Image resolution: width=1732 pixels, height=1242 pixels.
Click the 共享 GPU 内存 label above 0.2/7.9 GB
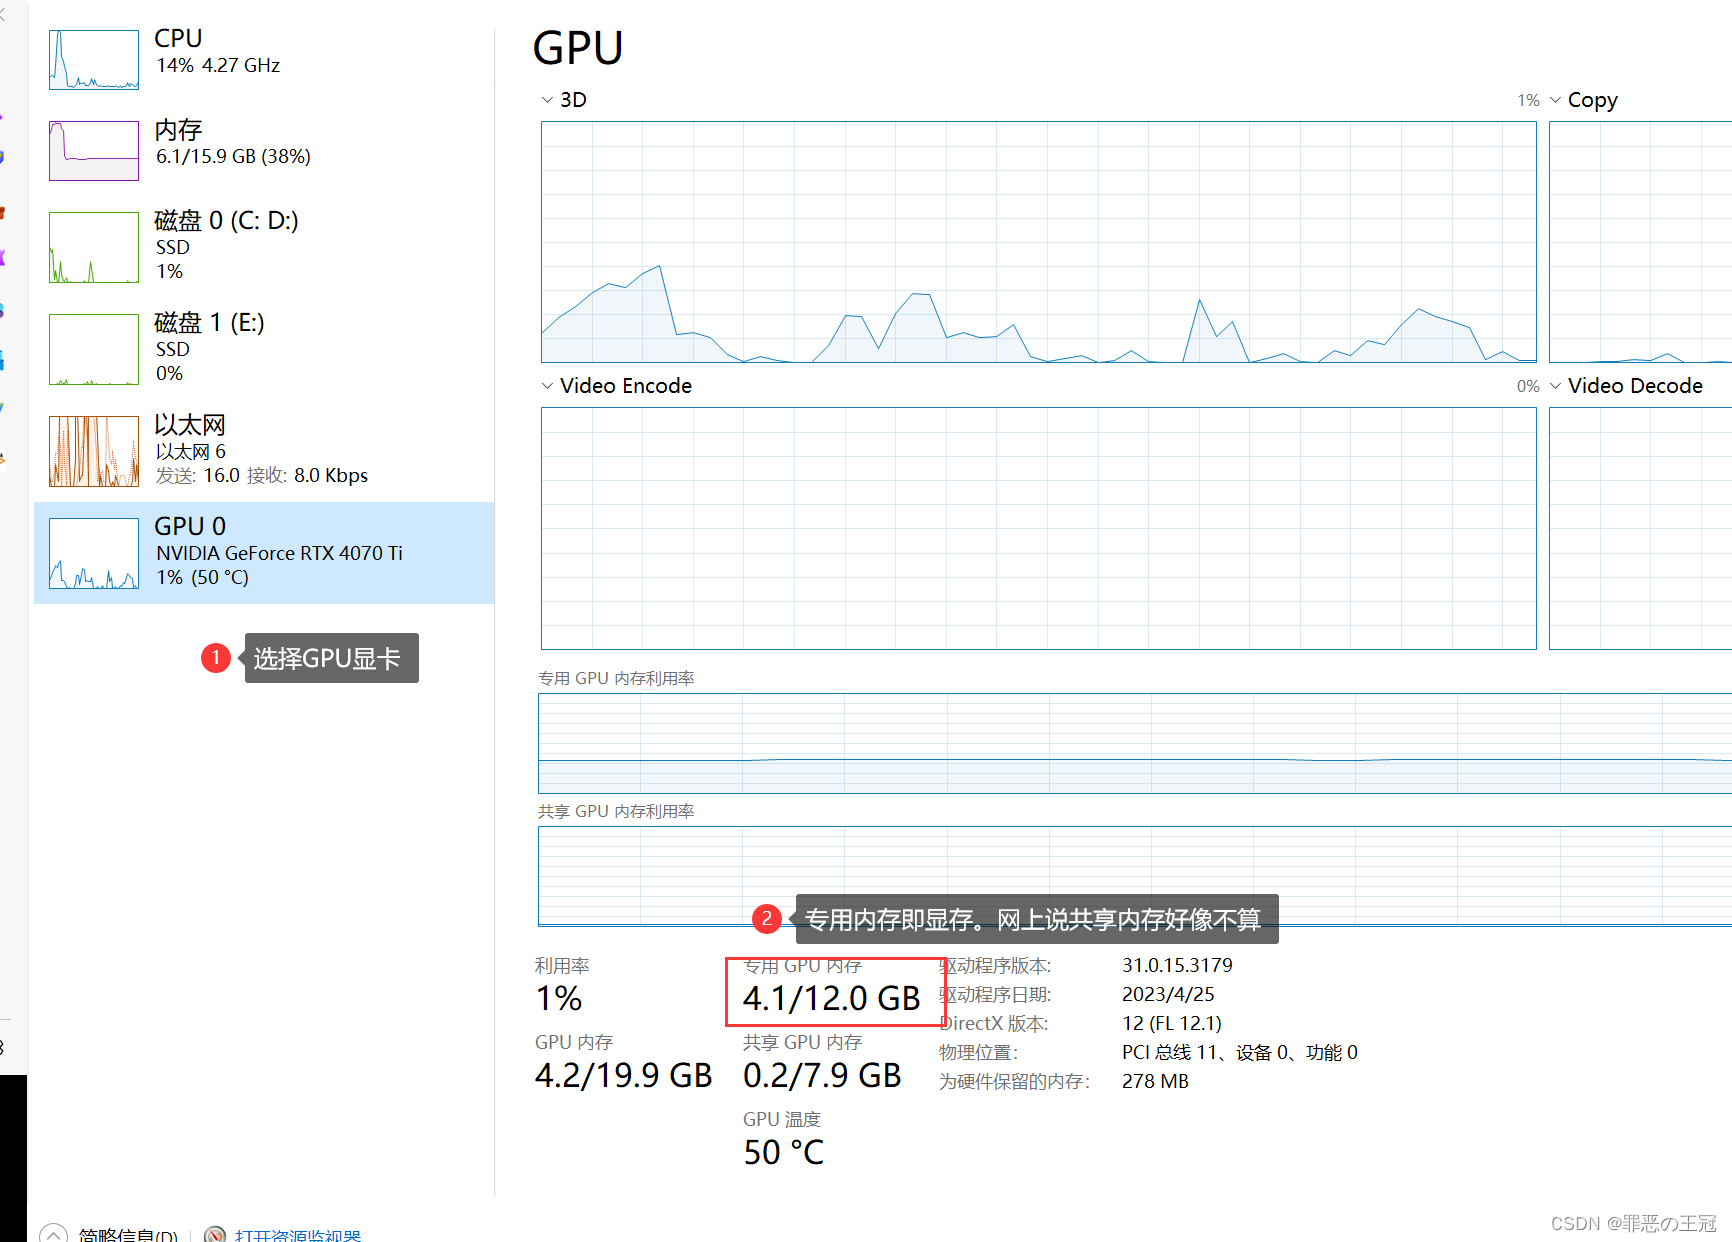pos(802,1042)
